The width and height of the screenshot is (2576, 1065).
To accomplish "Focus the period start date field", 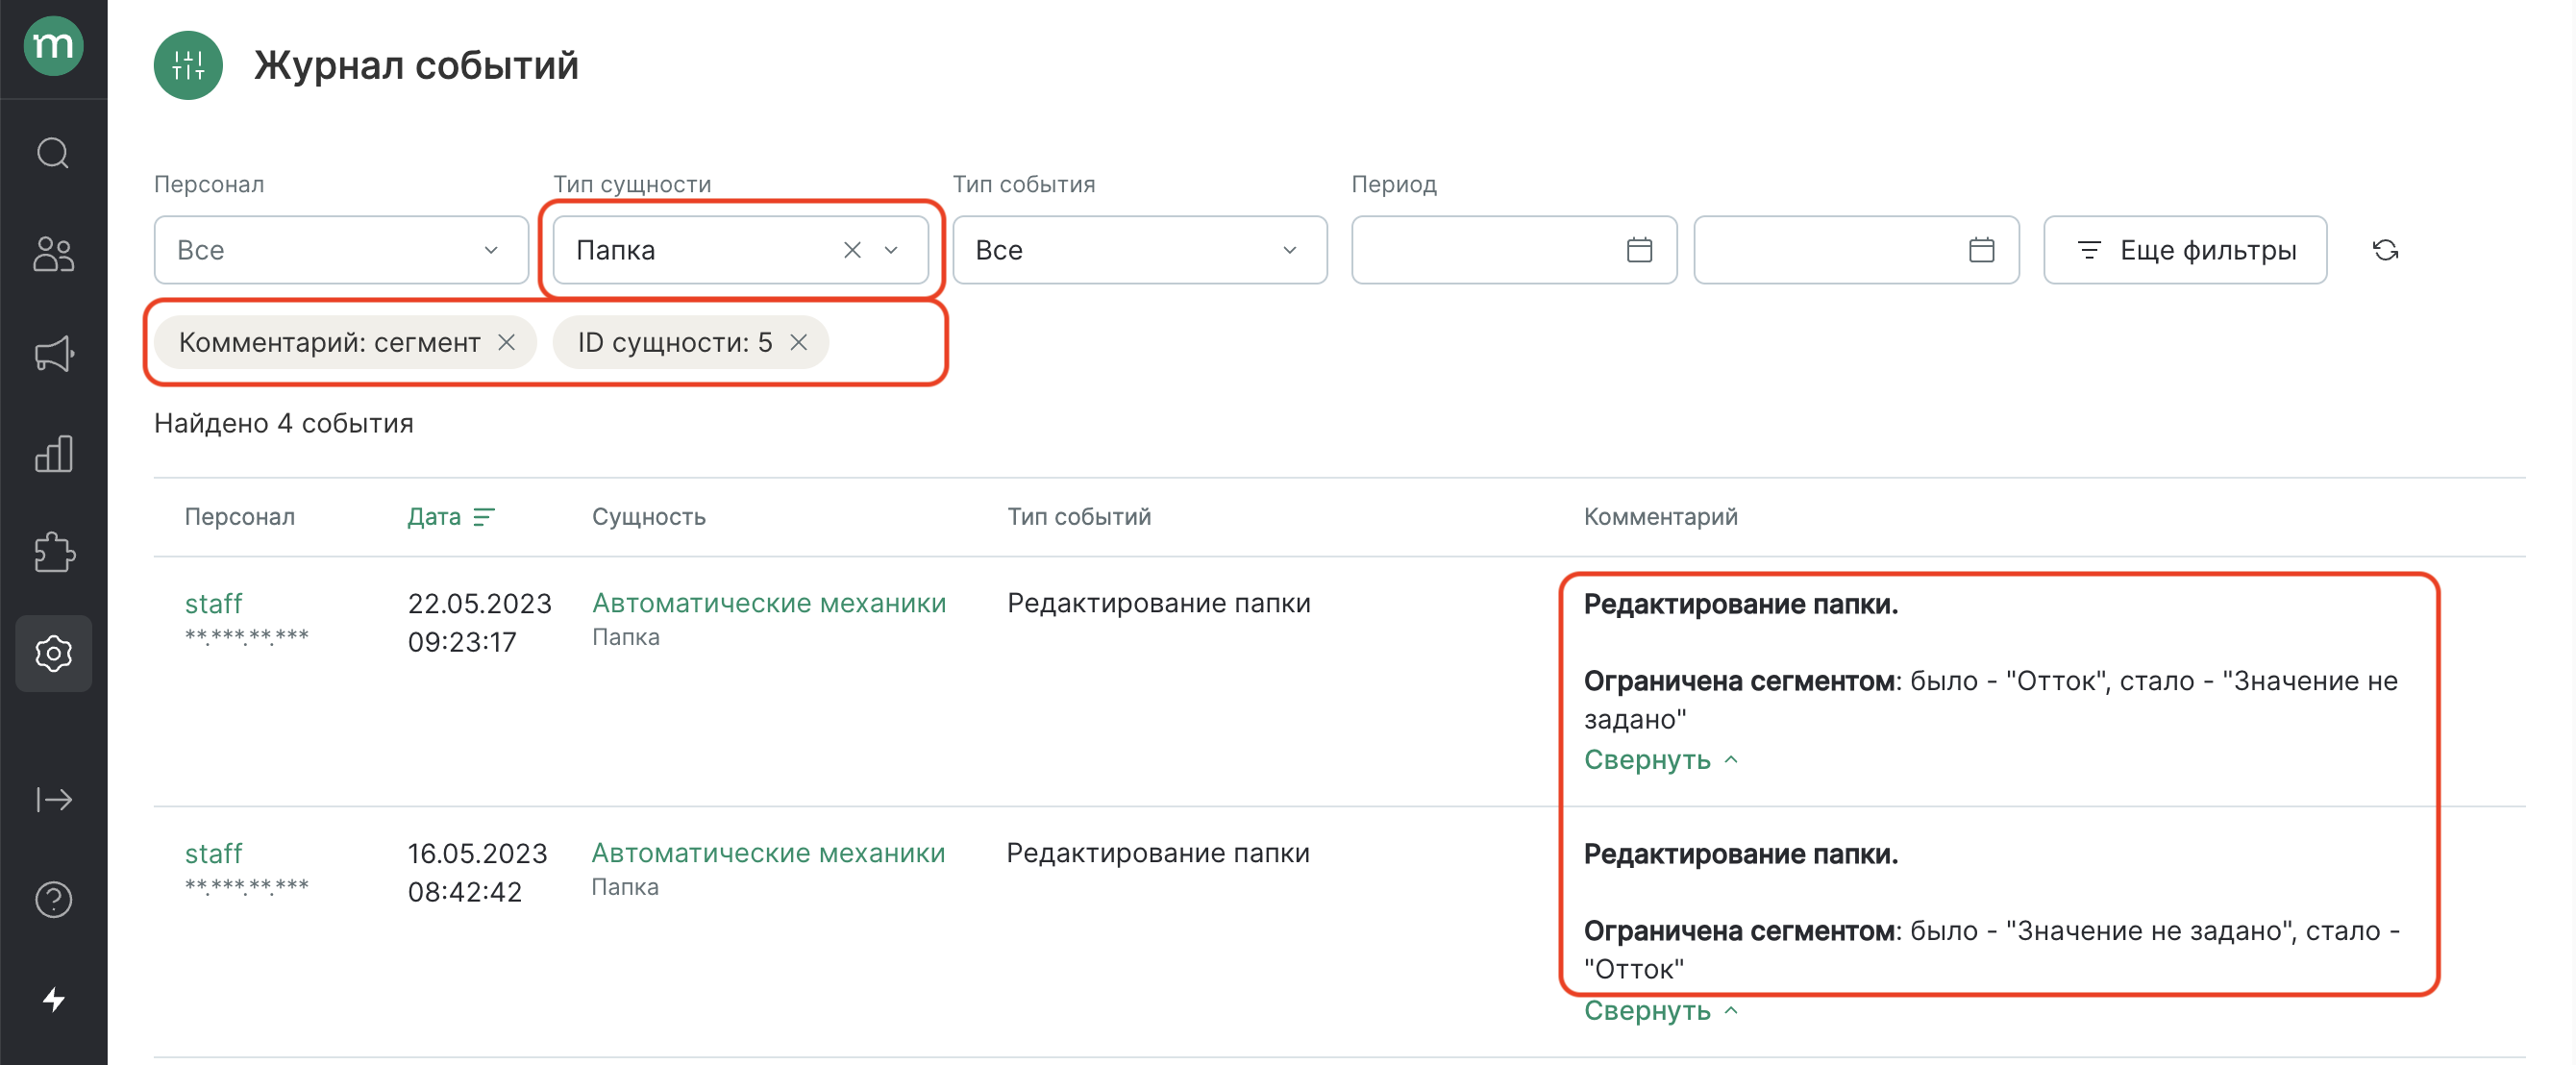I will click(x=1513, y=250).
